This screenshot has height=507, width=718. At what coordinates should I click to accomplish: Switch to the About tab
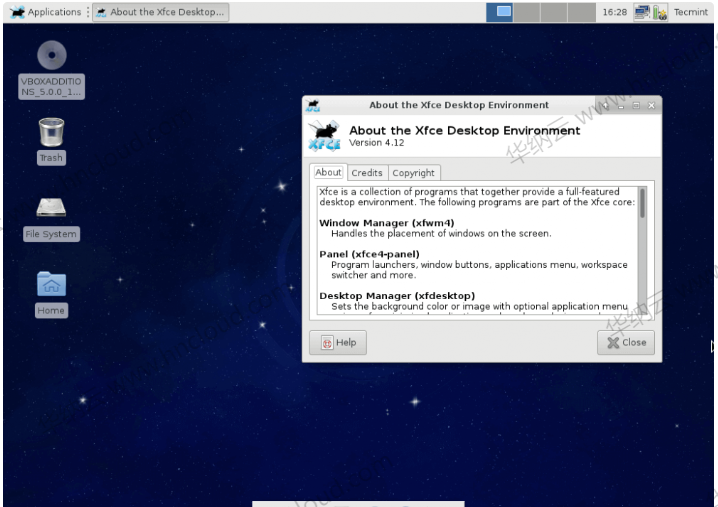(328, 172)
